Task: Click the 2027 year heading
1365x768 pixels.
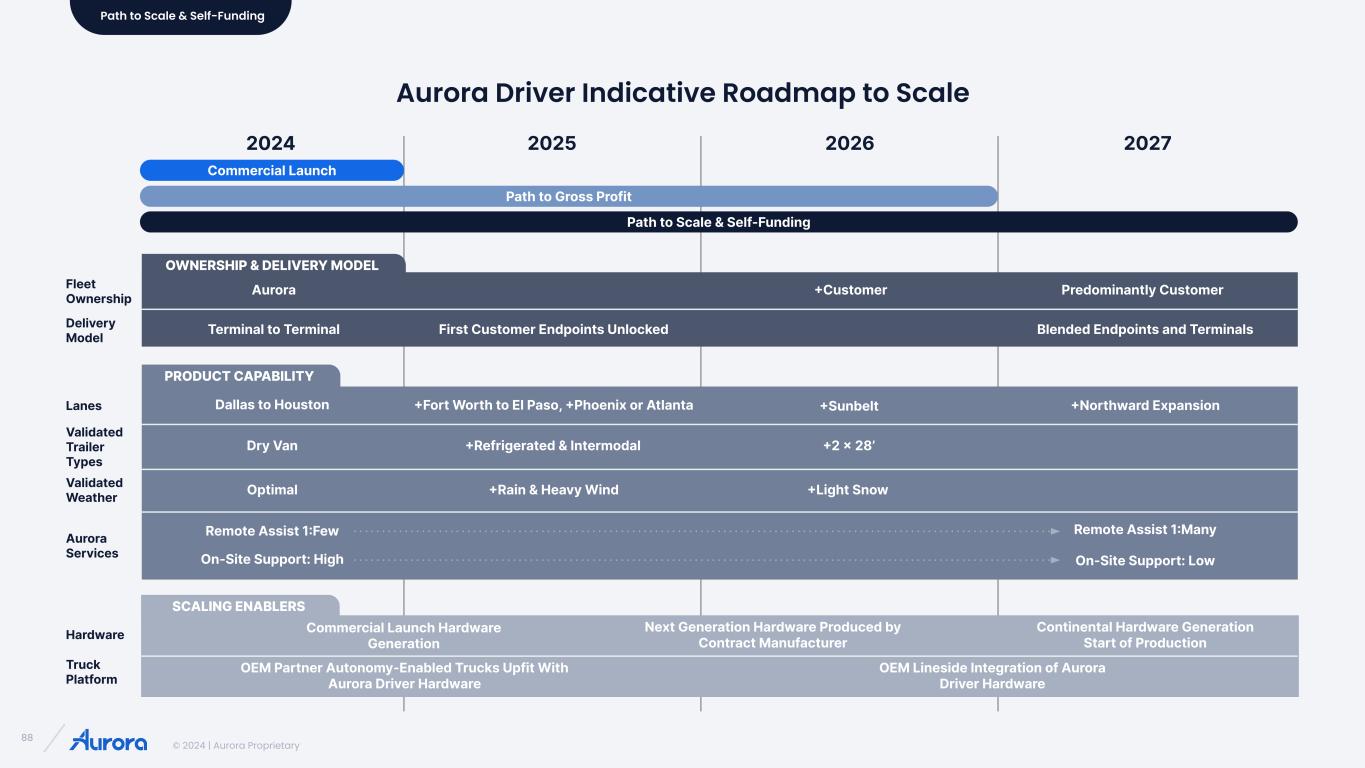Action: click(1147, 143)
